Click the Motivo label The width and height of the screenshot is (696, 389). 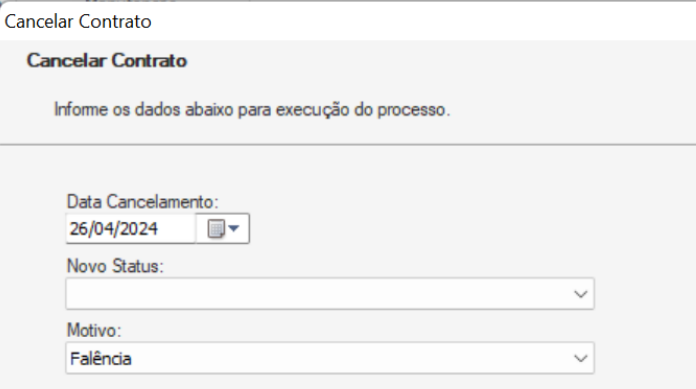coord(94,330)
